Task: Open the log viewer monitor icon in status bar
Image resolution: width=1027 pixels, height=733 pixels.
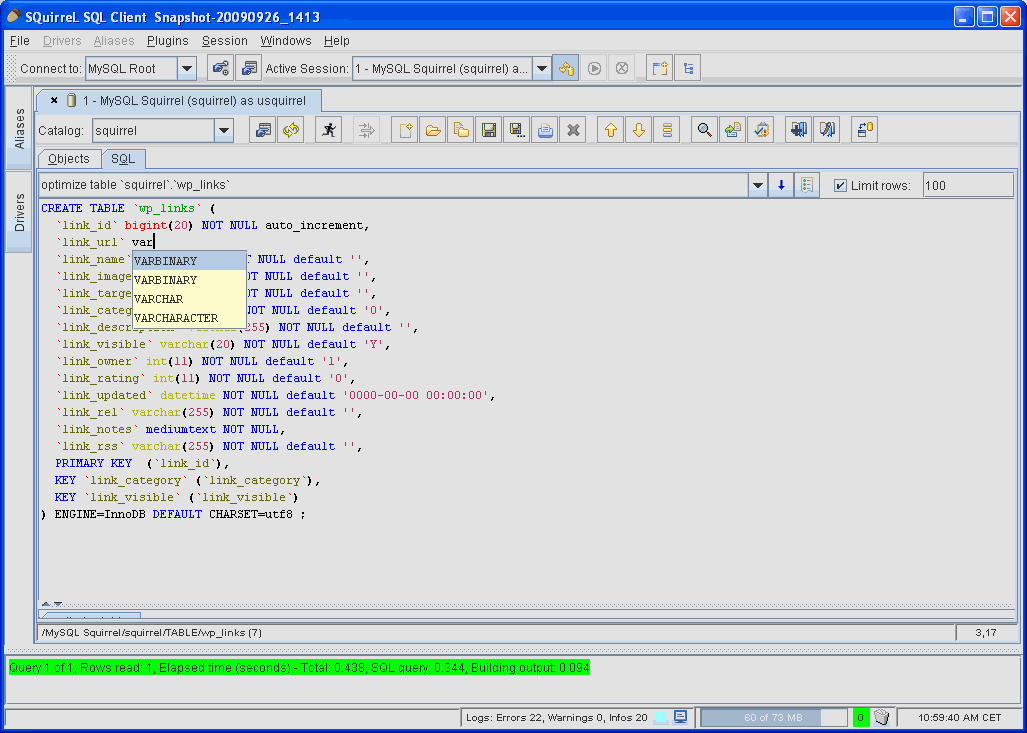Action: [680, 717]
